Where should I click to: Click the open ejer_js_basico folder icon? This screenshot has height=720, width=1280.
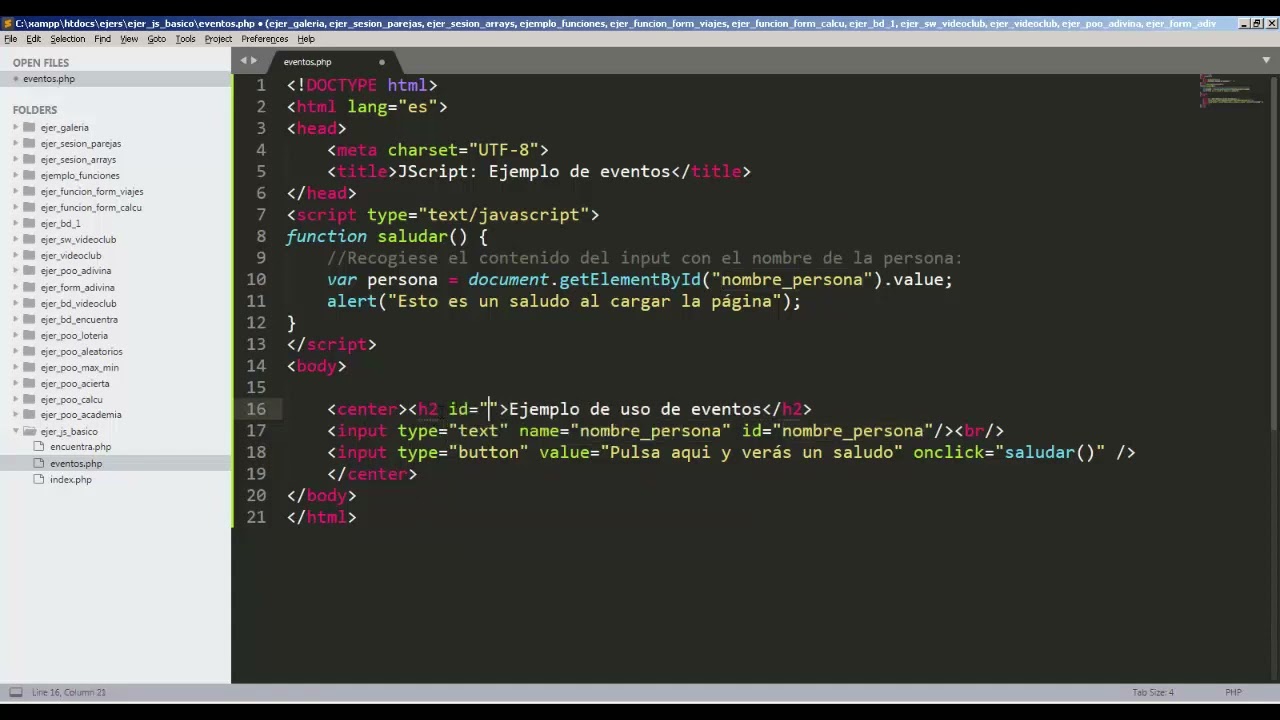click(30, 431)
